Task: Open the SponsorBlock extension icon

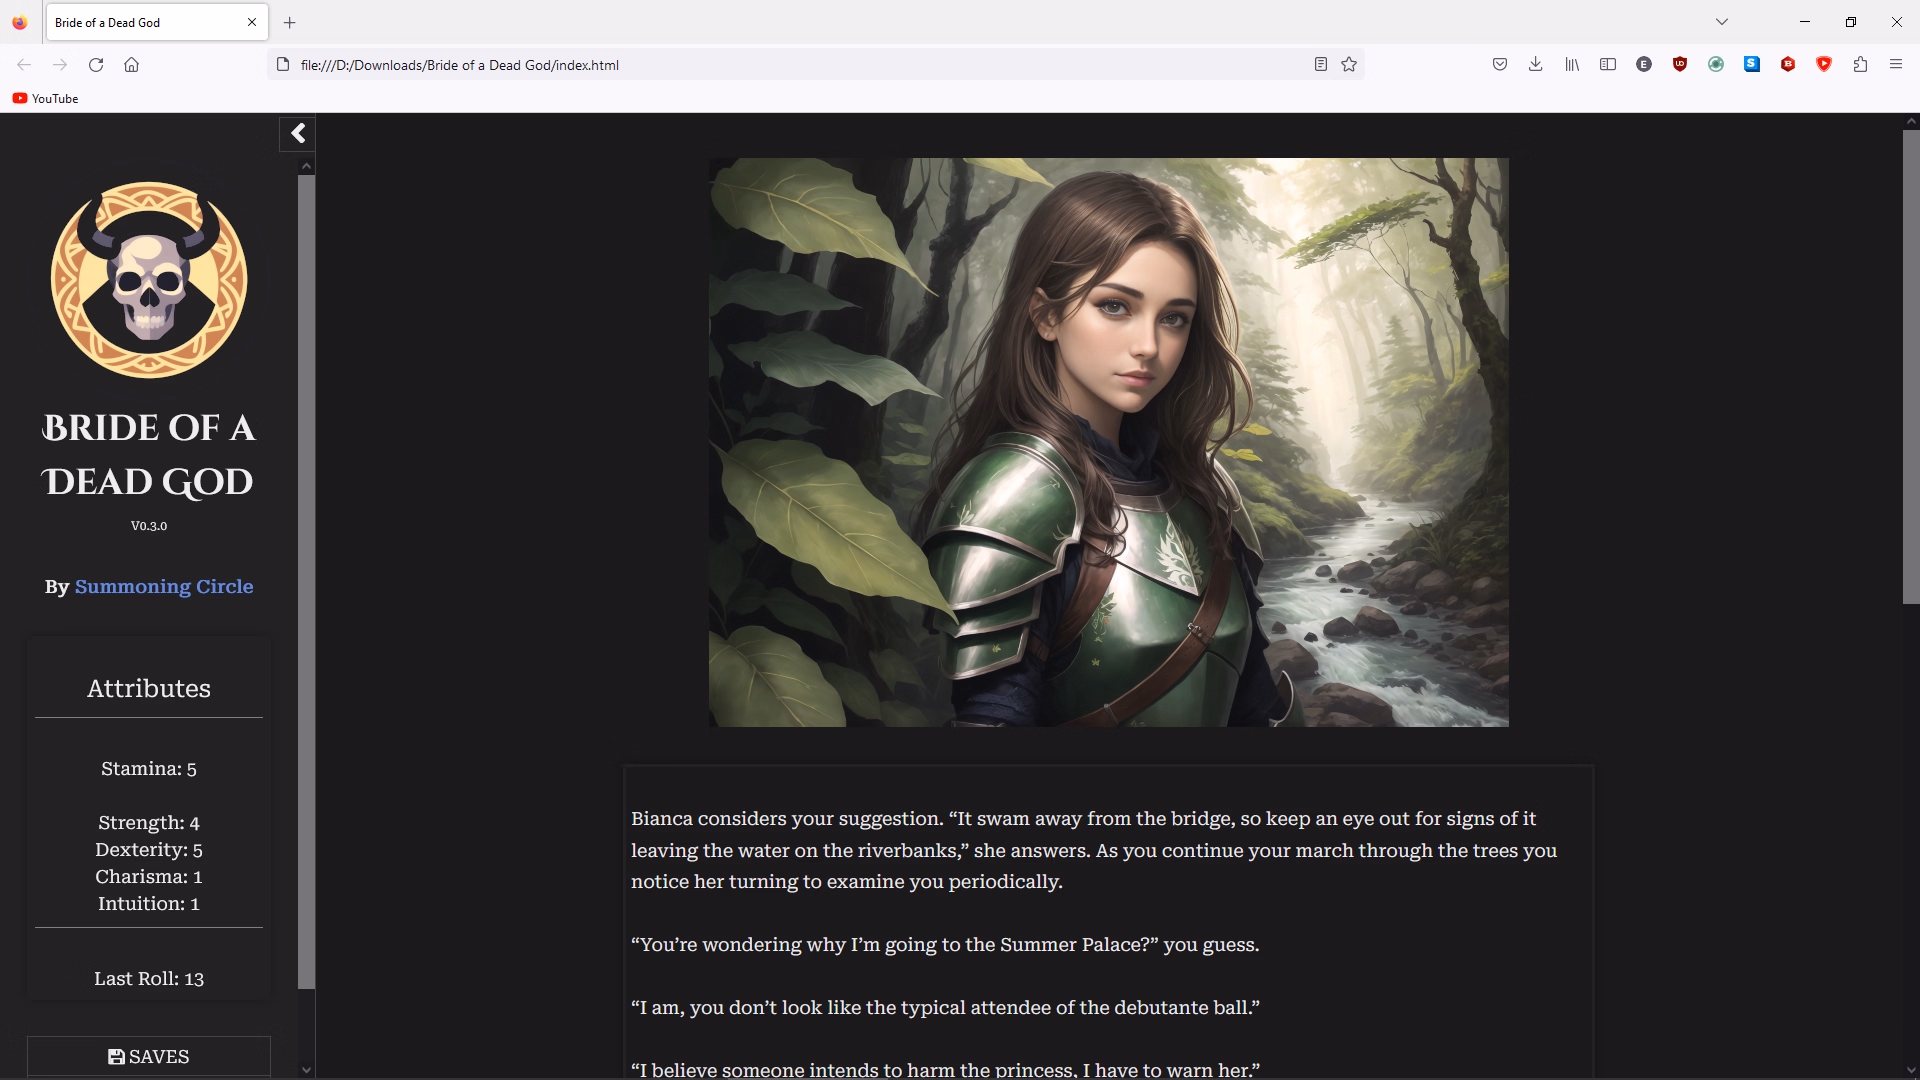Action: coord(1825,64)
